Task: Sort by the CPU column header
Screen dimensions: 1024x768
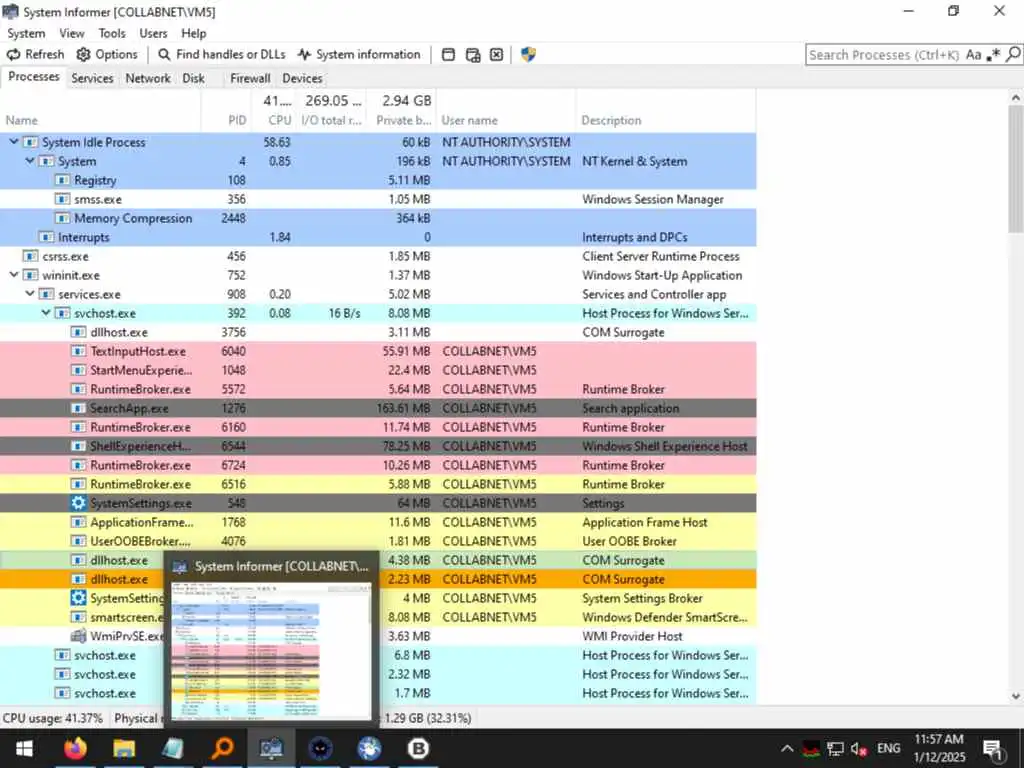Action: (x=274, y=120)
